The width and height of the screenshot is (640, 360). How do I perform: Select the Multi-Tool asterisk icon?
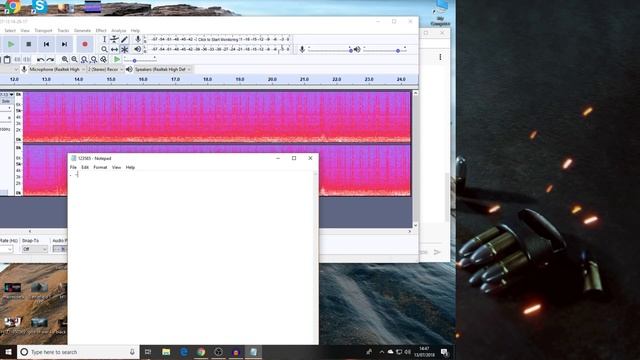click(x=124, y=49)
